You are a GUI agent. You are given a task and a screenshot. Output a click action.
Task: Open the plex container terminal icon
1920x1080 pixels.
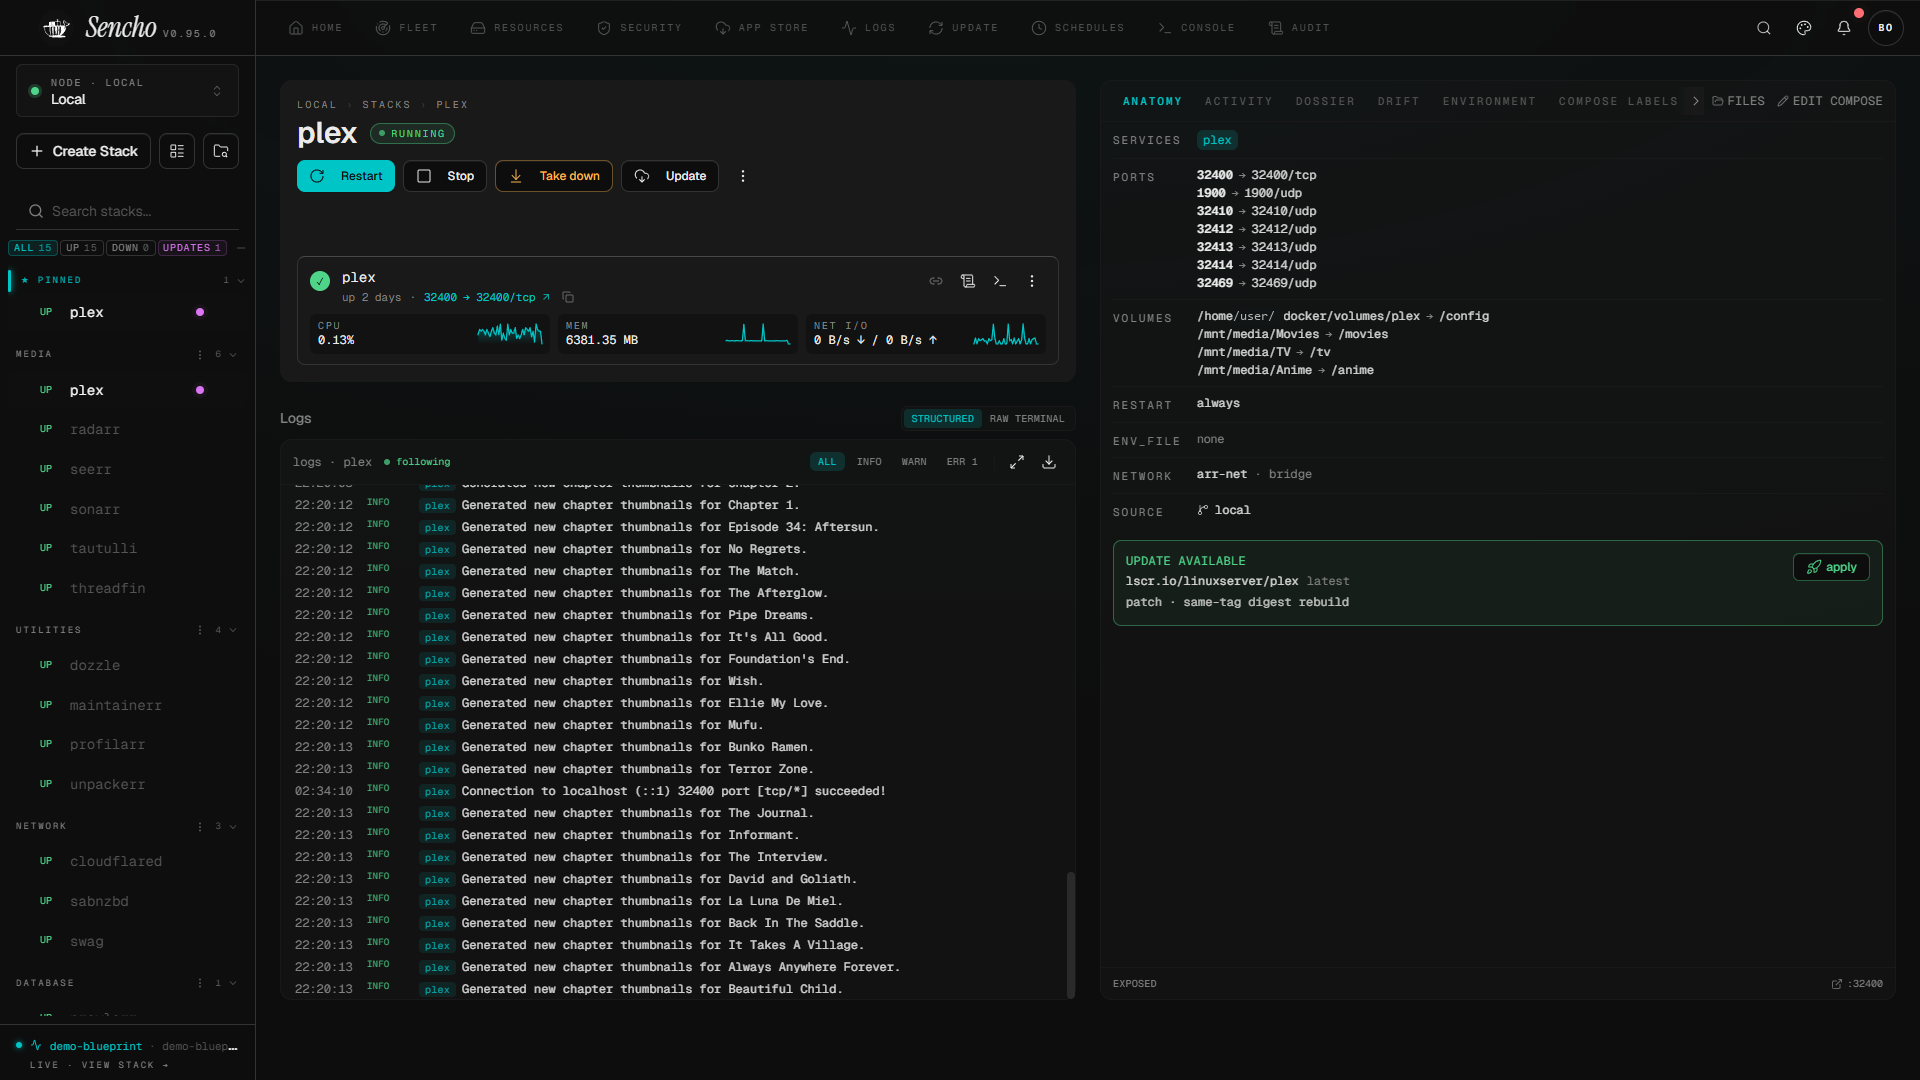click(x=1000, y=281)
